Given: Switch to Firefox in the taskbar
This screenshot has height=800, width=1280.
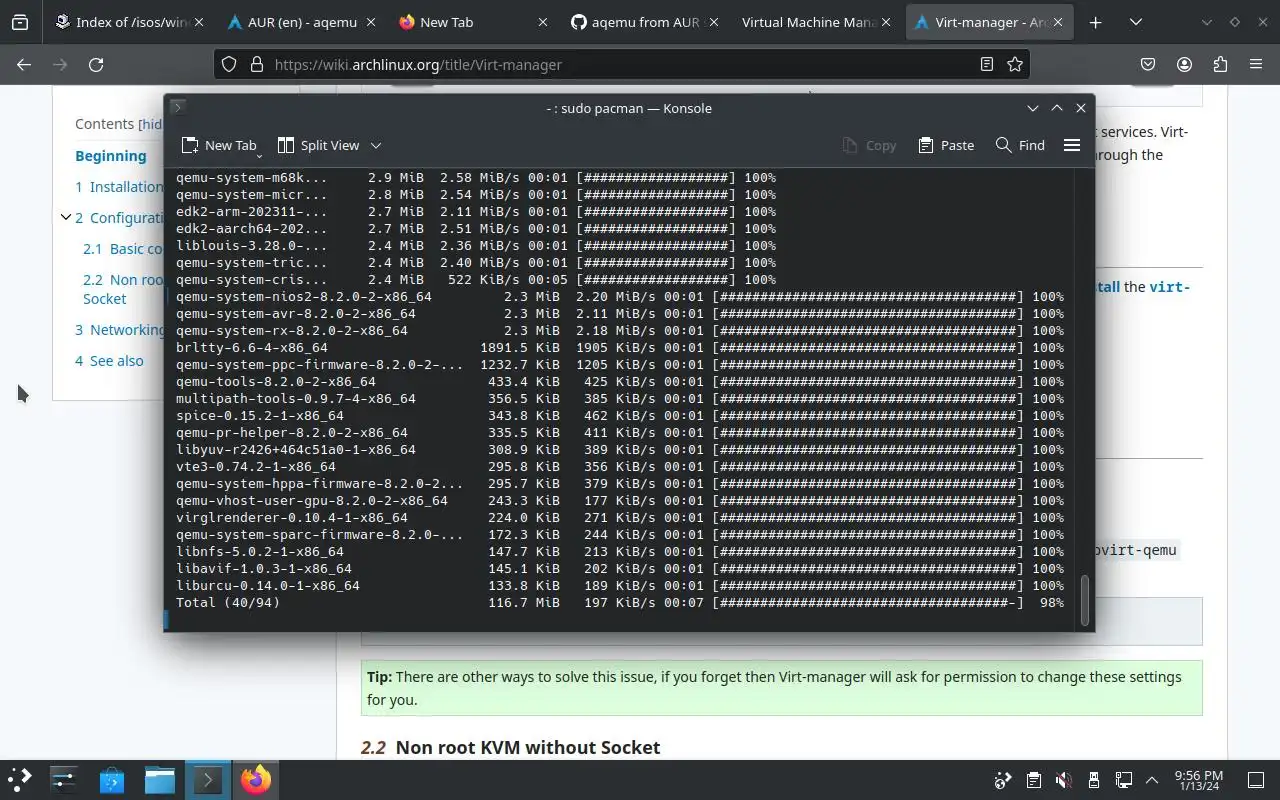Looking at the screenshot, I should 255,779.
